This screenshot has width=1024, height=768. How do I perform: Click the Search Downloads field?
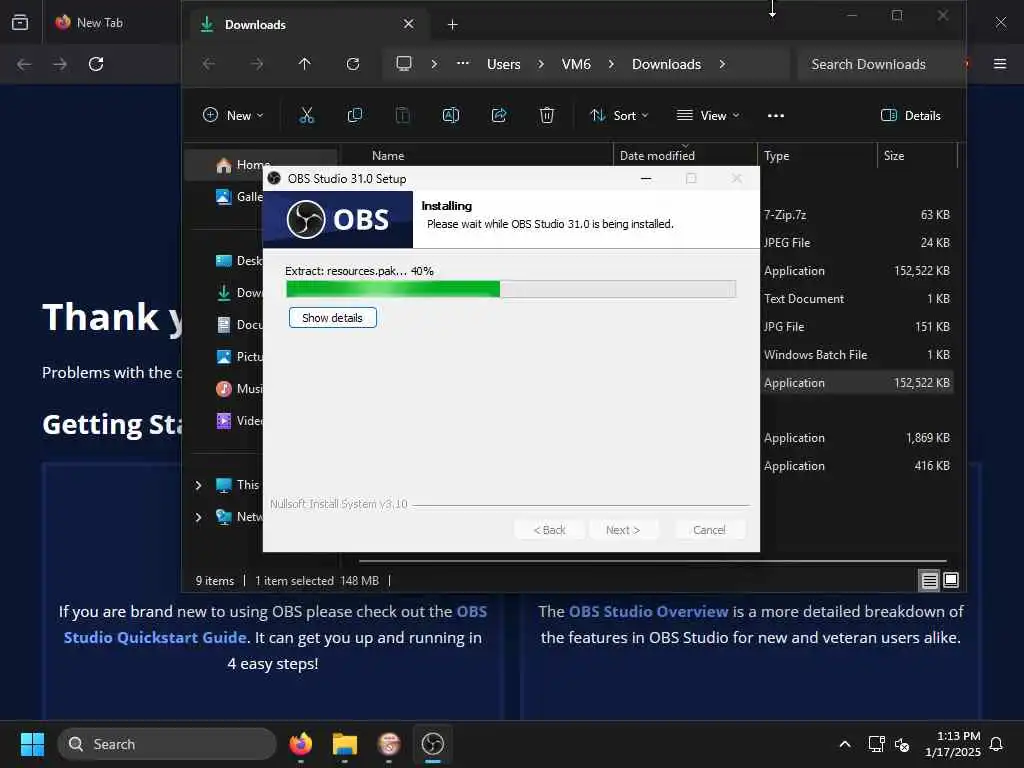tap(878, 64)
